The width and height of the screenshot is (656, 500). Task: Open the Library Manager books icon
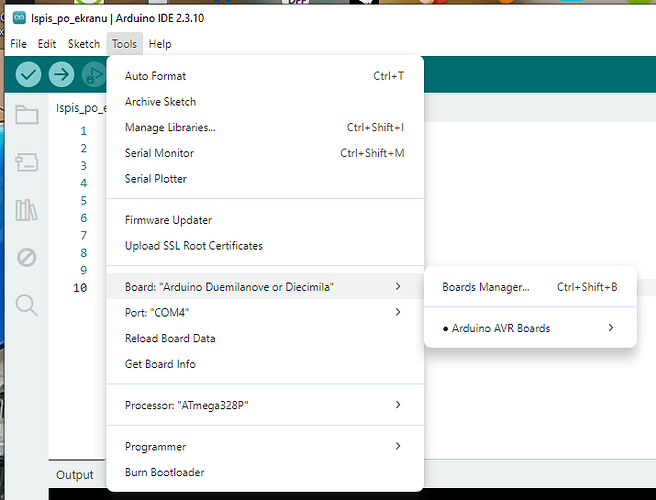point(26,210)
